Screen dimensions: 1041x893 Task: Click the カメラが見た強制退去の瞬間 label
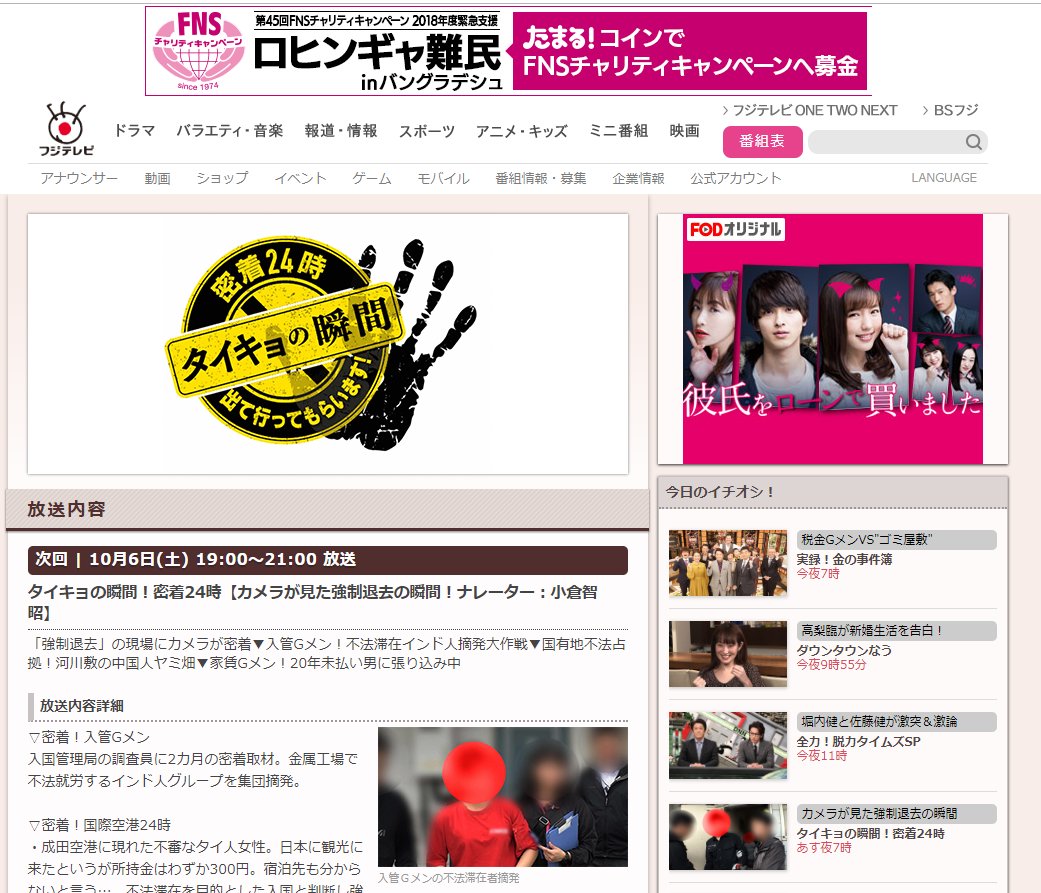pyautogui.click(x=896, y=814)
